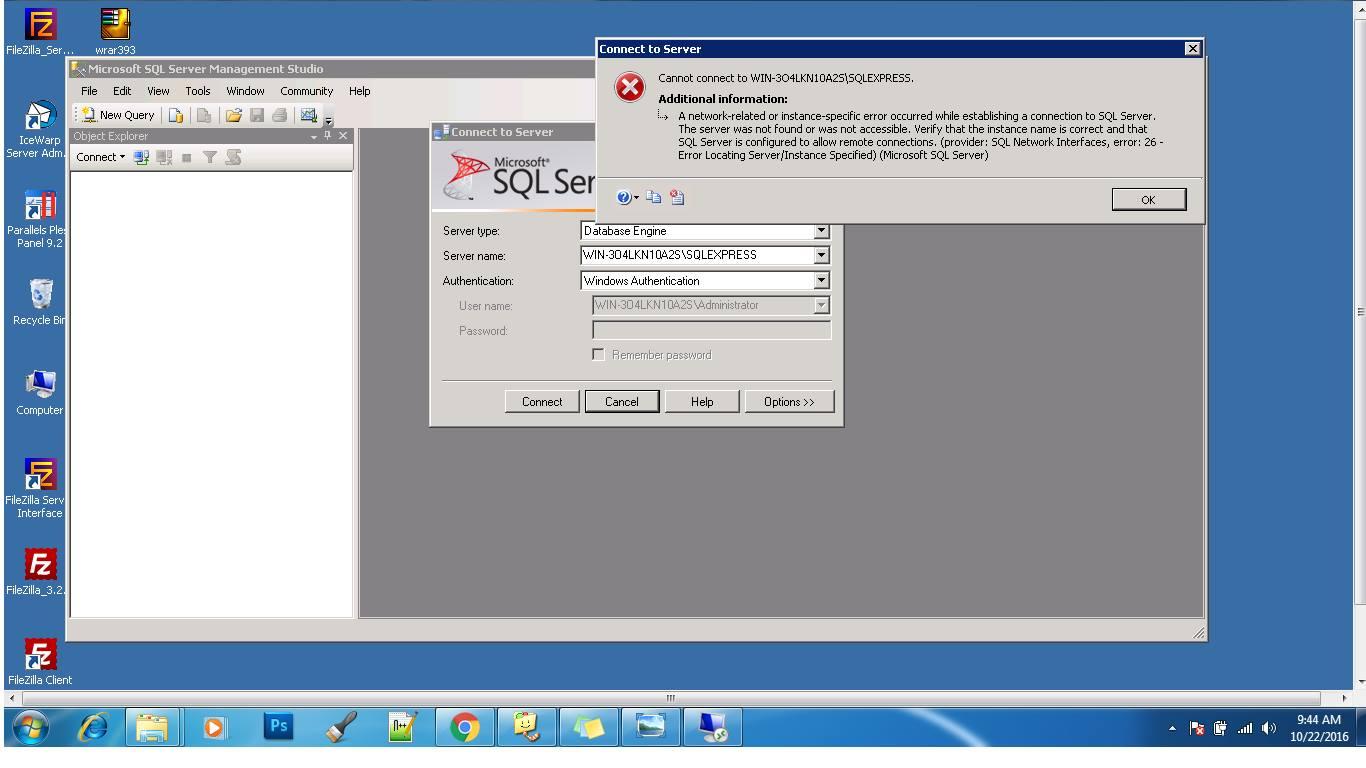Open the FileZilla_Server desktop icon
The width and height of the screenshot is (1366, 768).
(x=40, y=32)
